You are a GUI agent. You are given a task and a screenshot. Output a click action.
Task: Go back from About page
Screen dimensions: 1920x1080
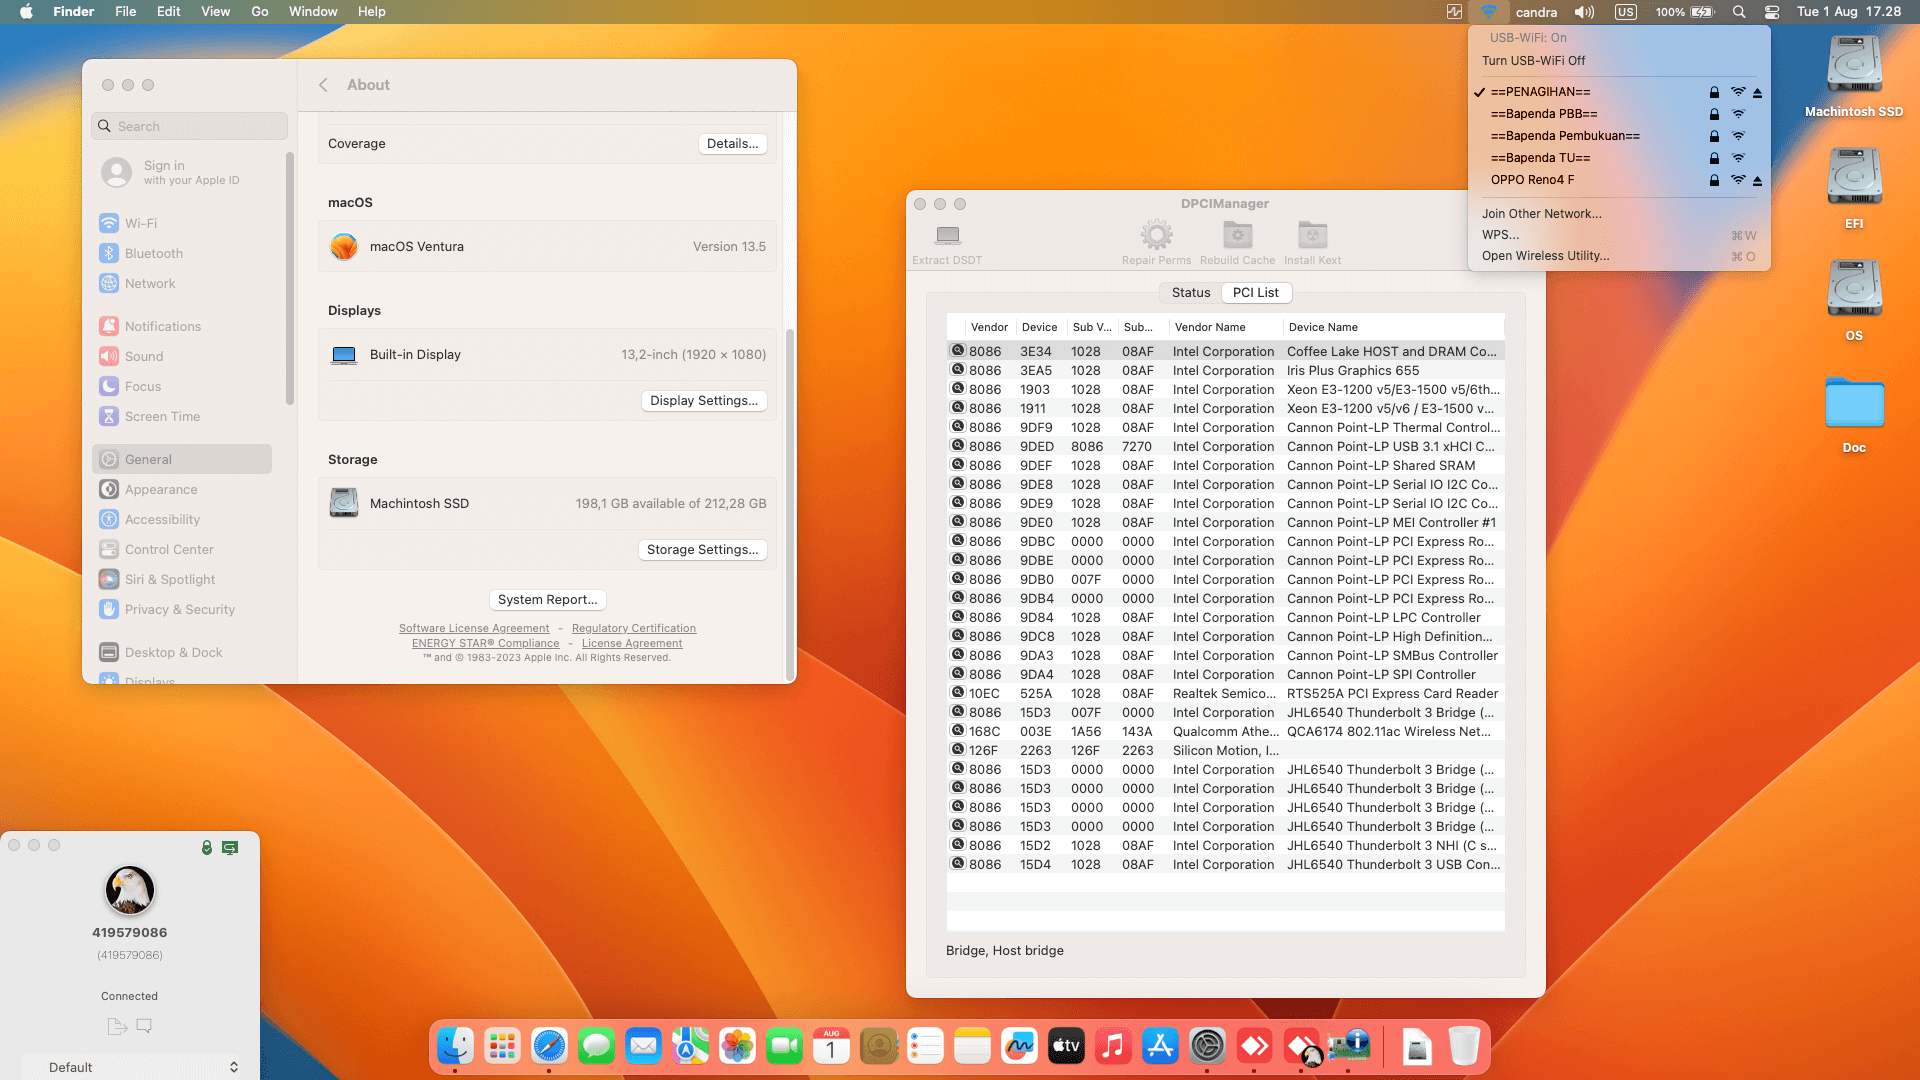pos(323,85)
